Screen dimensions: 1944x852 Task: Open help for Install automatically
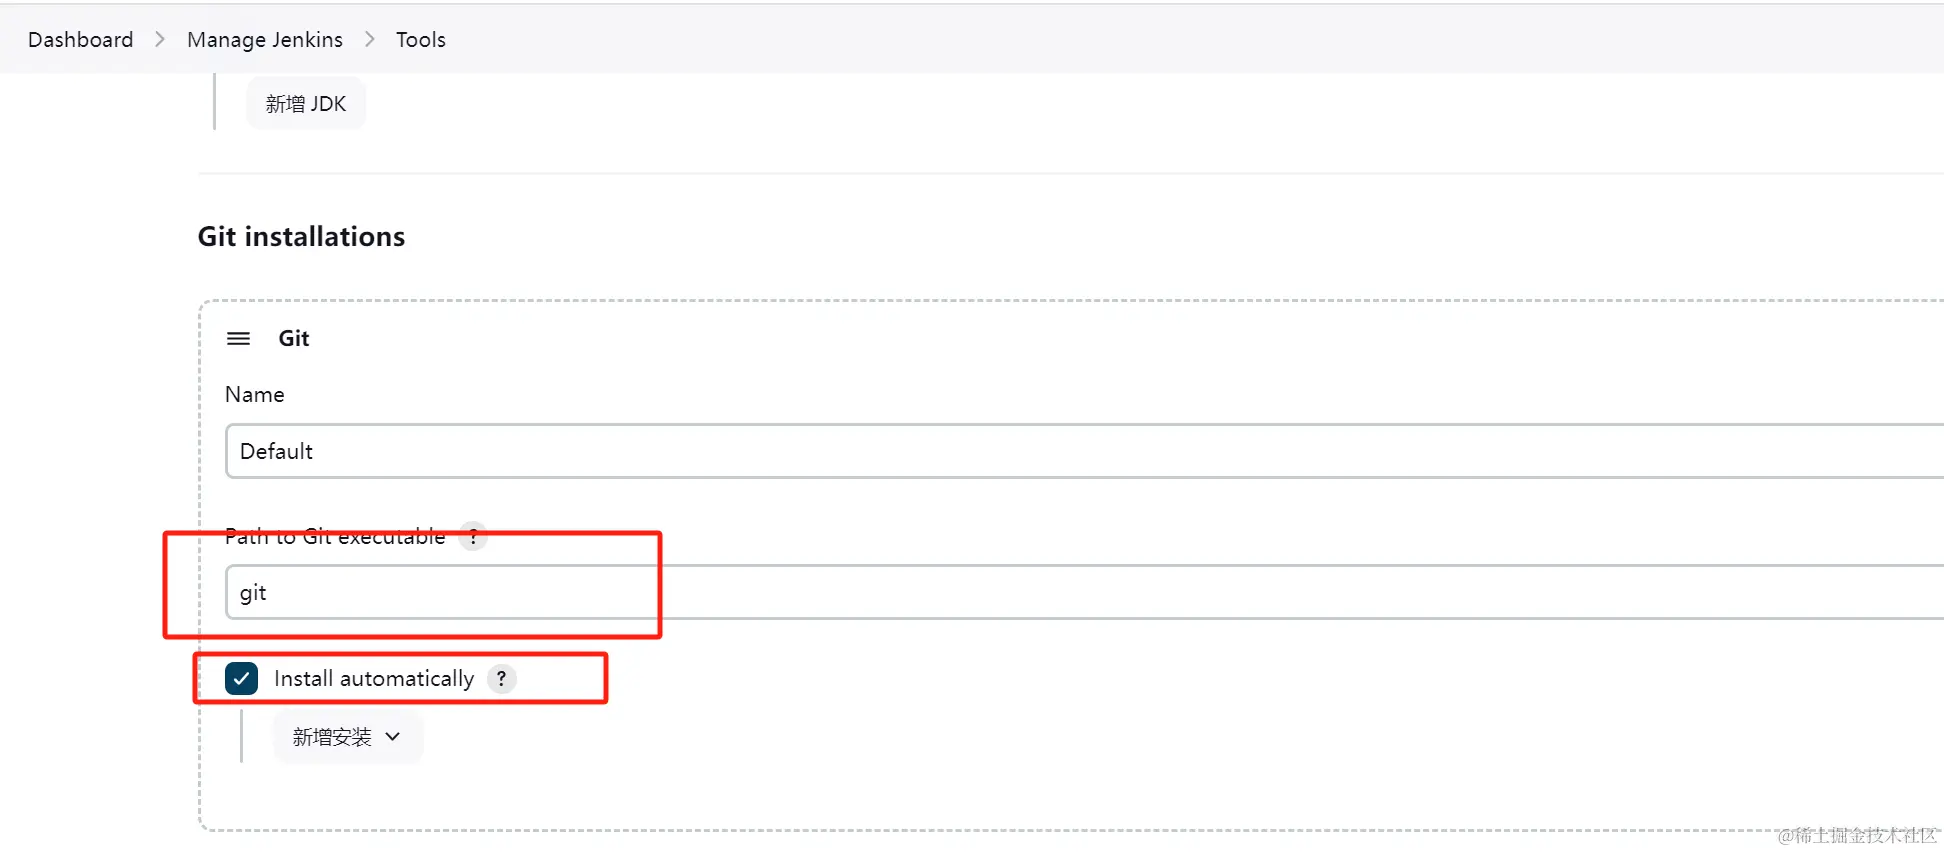click(501, 679)
